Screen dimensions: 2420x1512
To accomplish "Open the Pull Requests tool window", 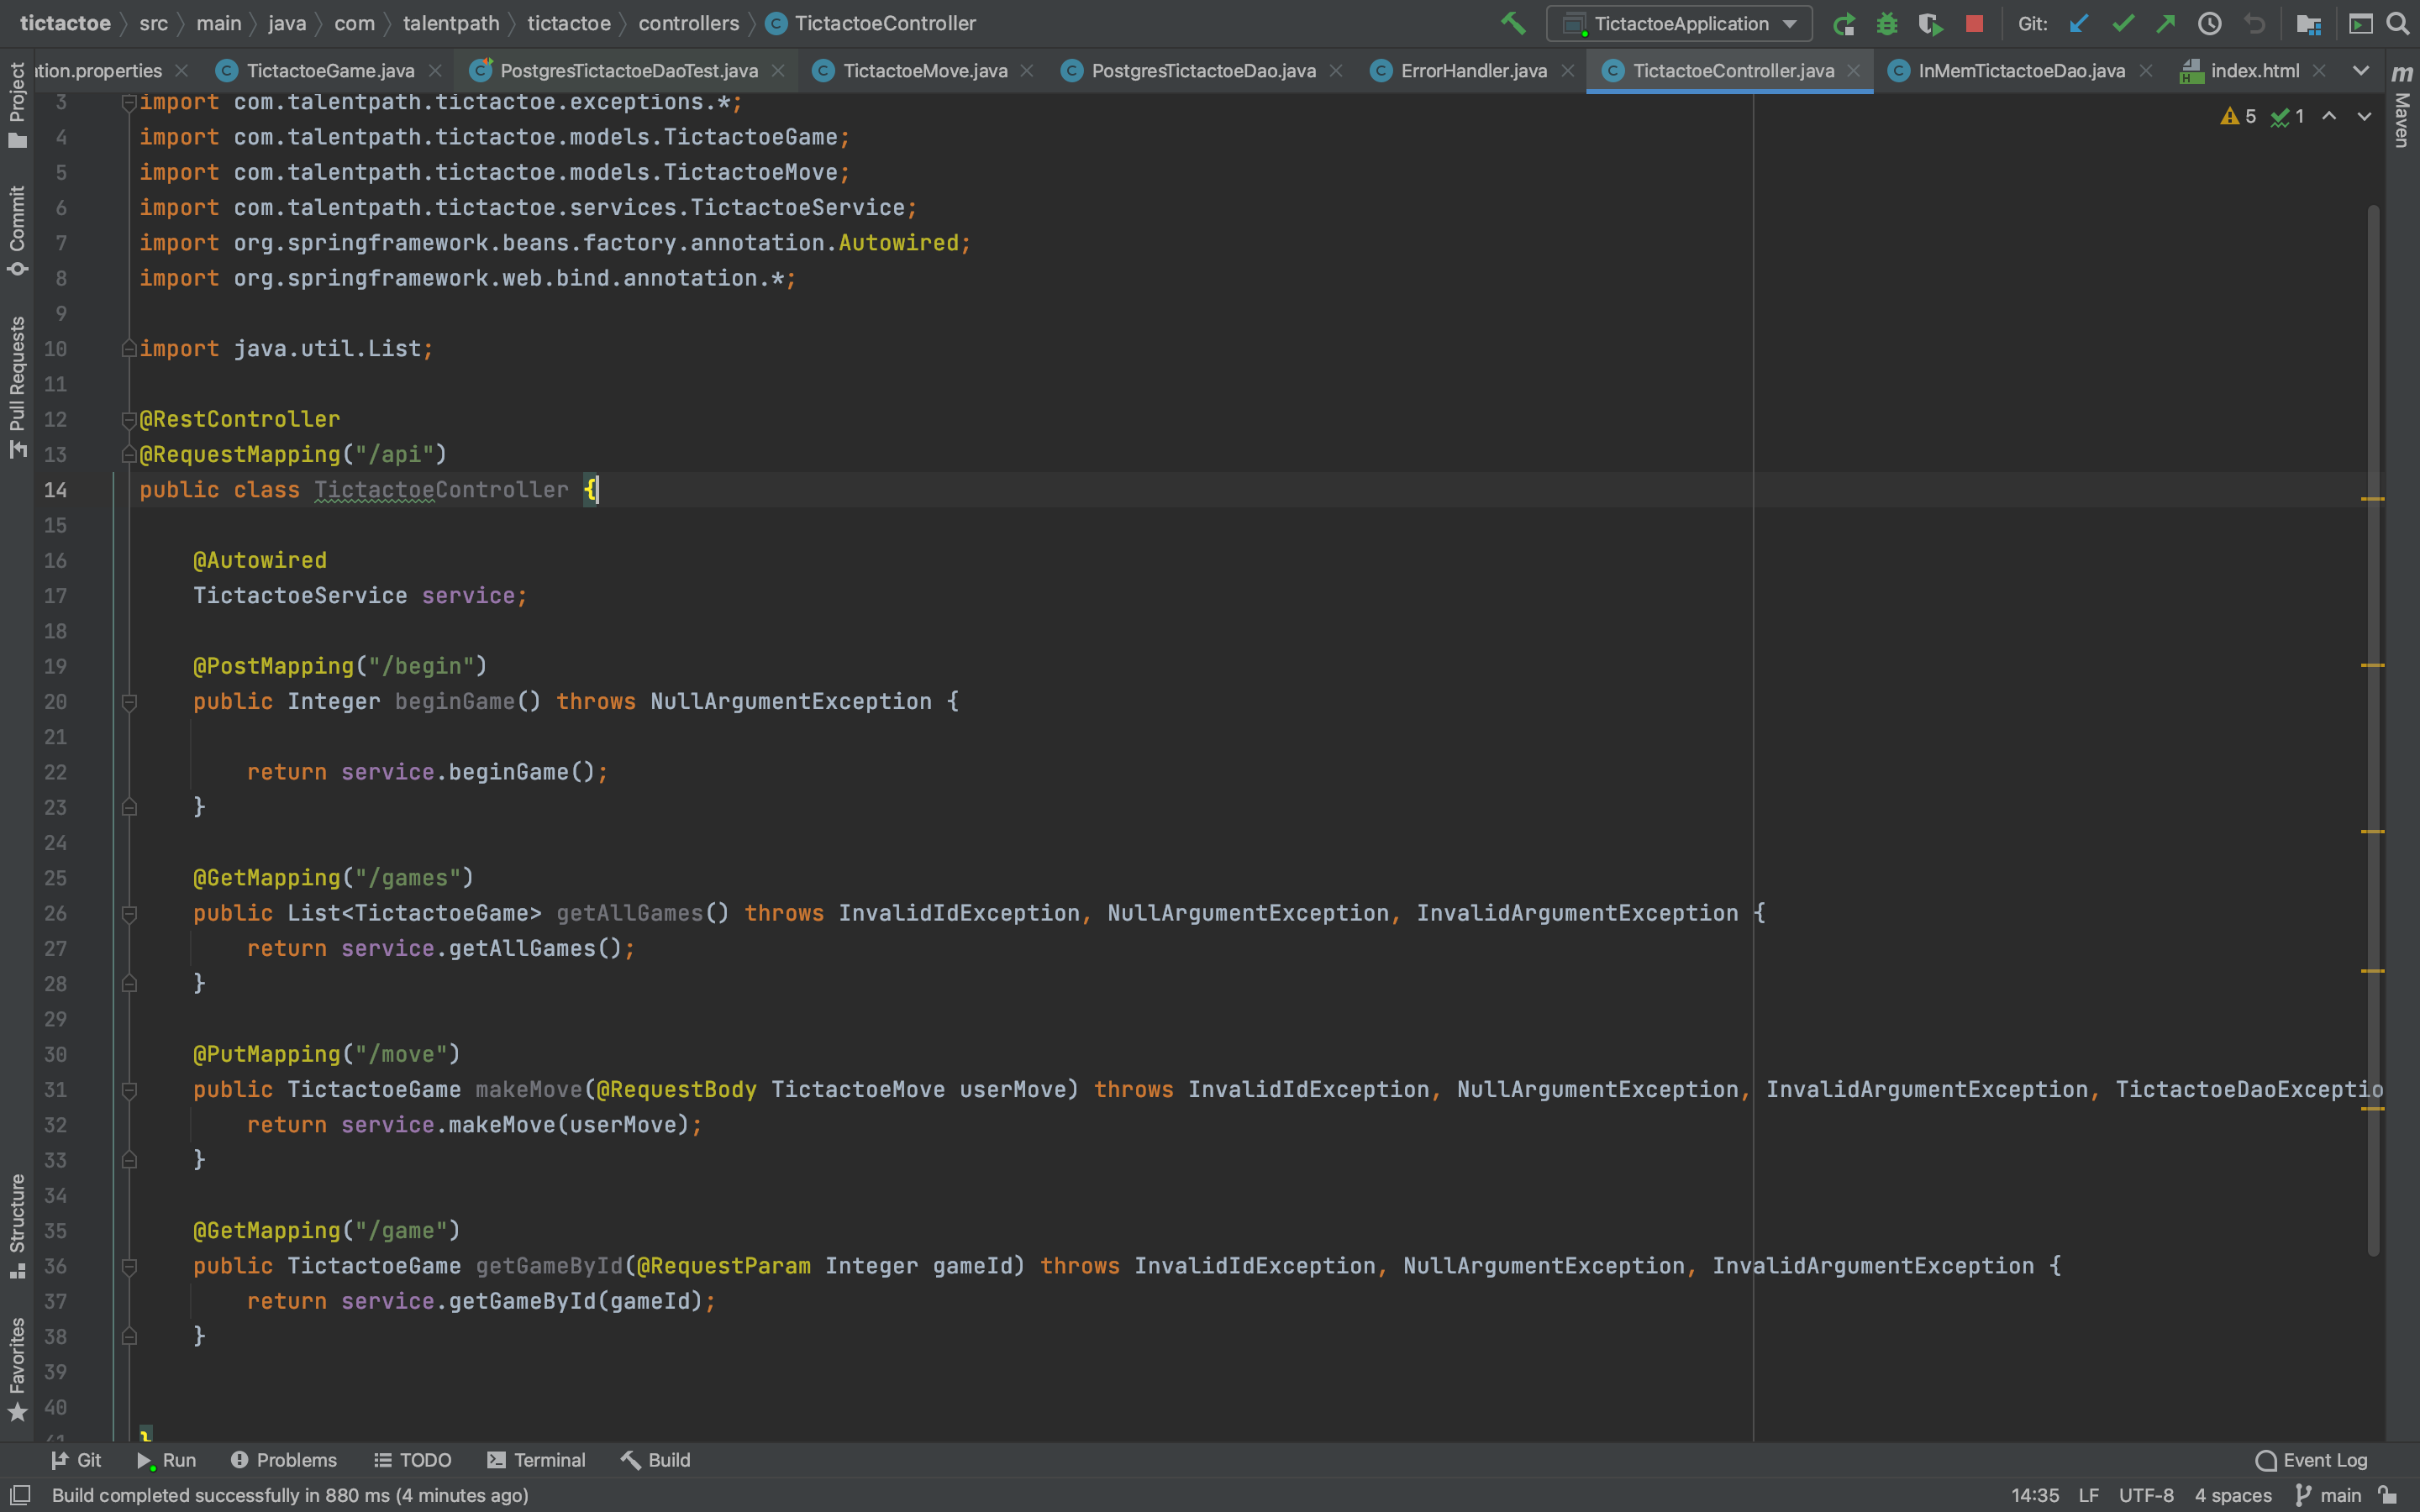I will pos(17,387).
